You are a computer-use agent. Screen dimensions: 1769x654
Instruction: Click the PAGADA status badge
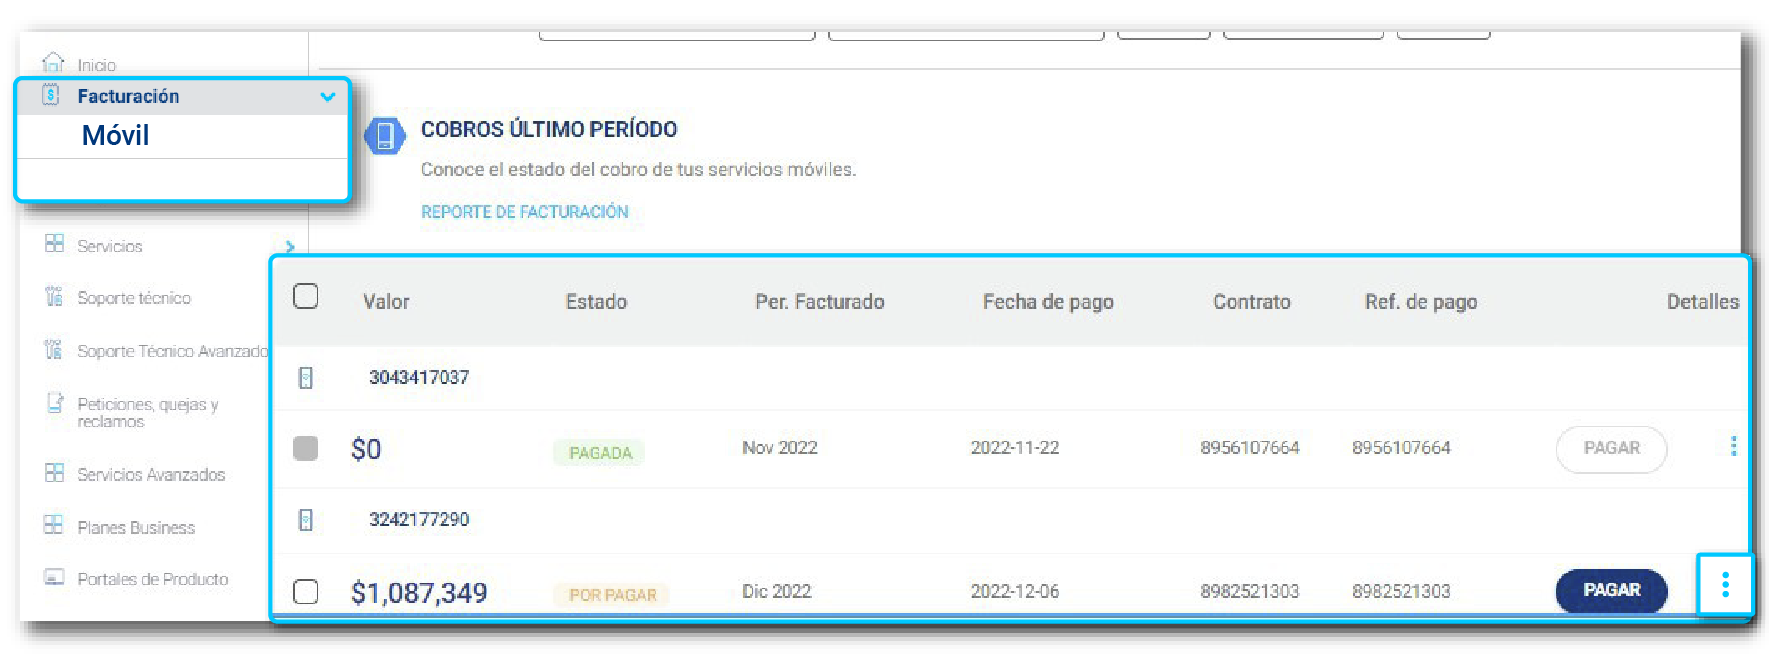(600, 453)
